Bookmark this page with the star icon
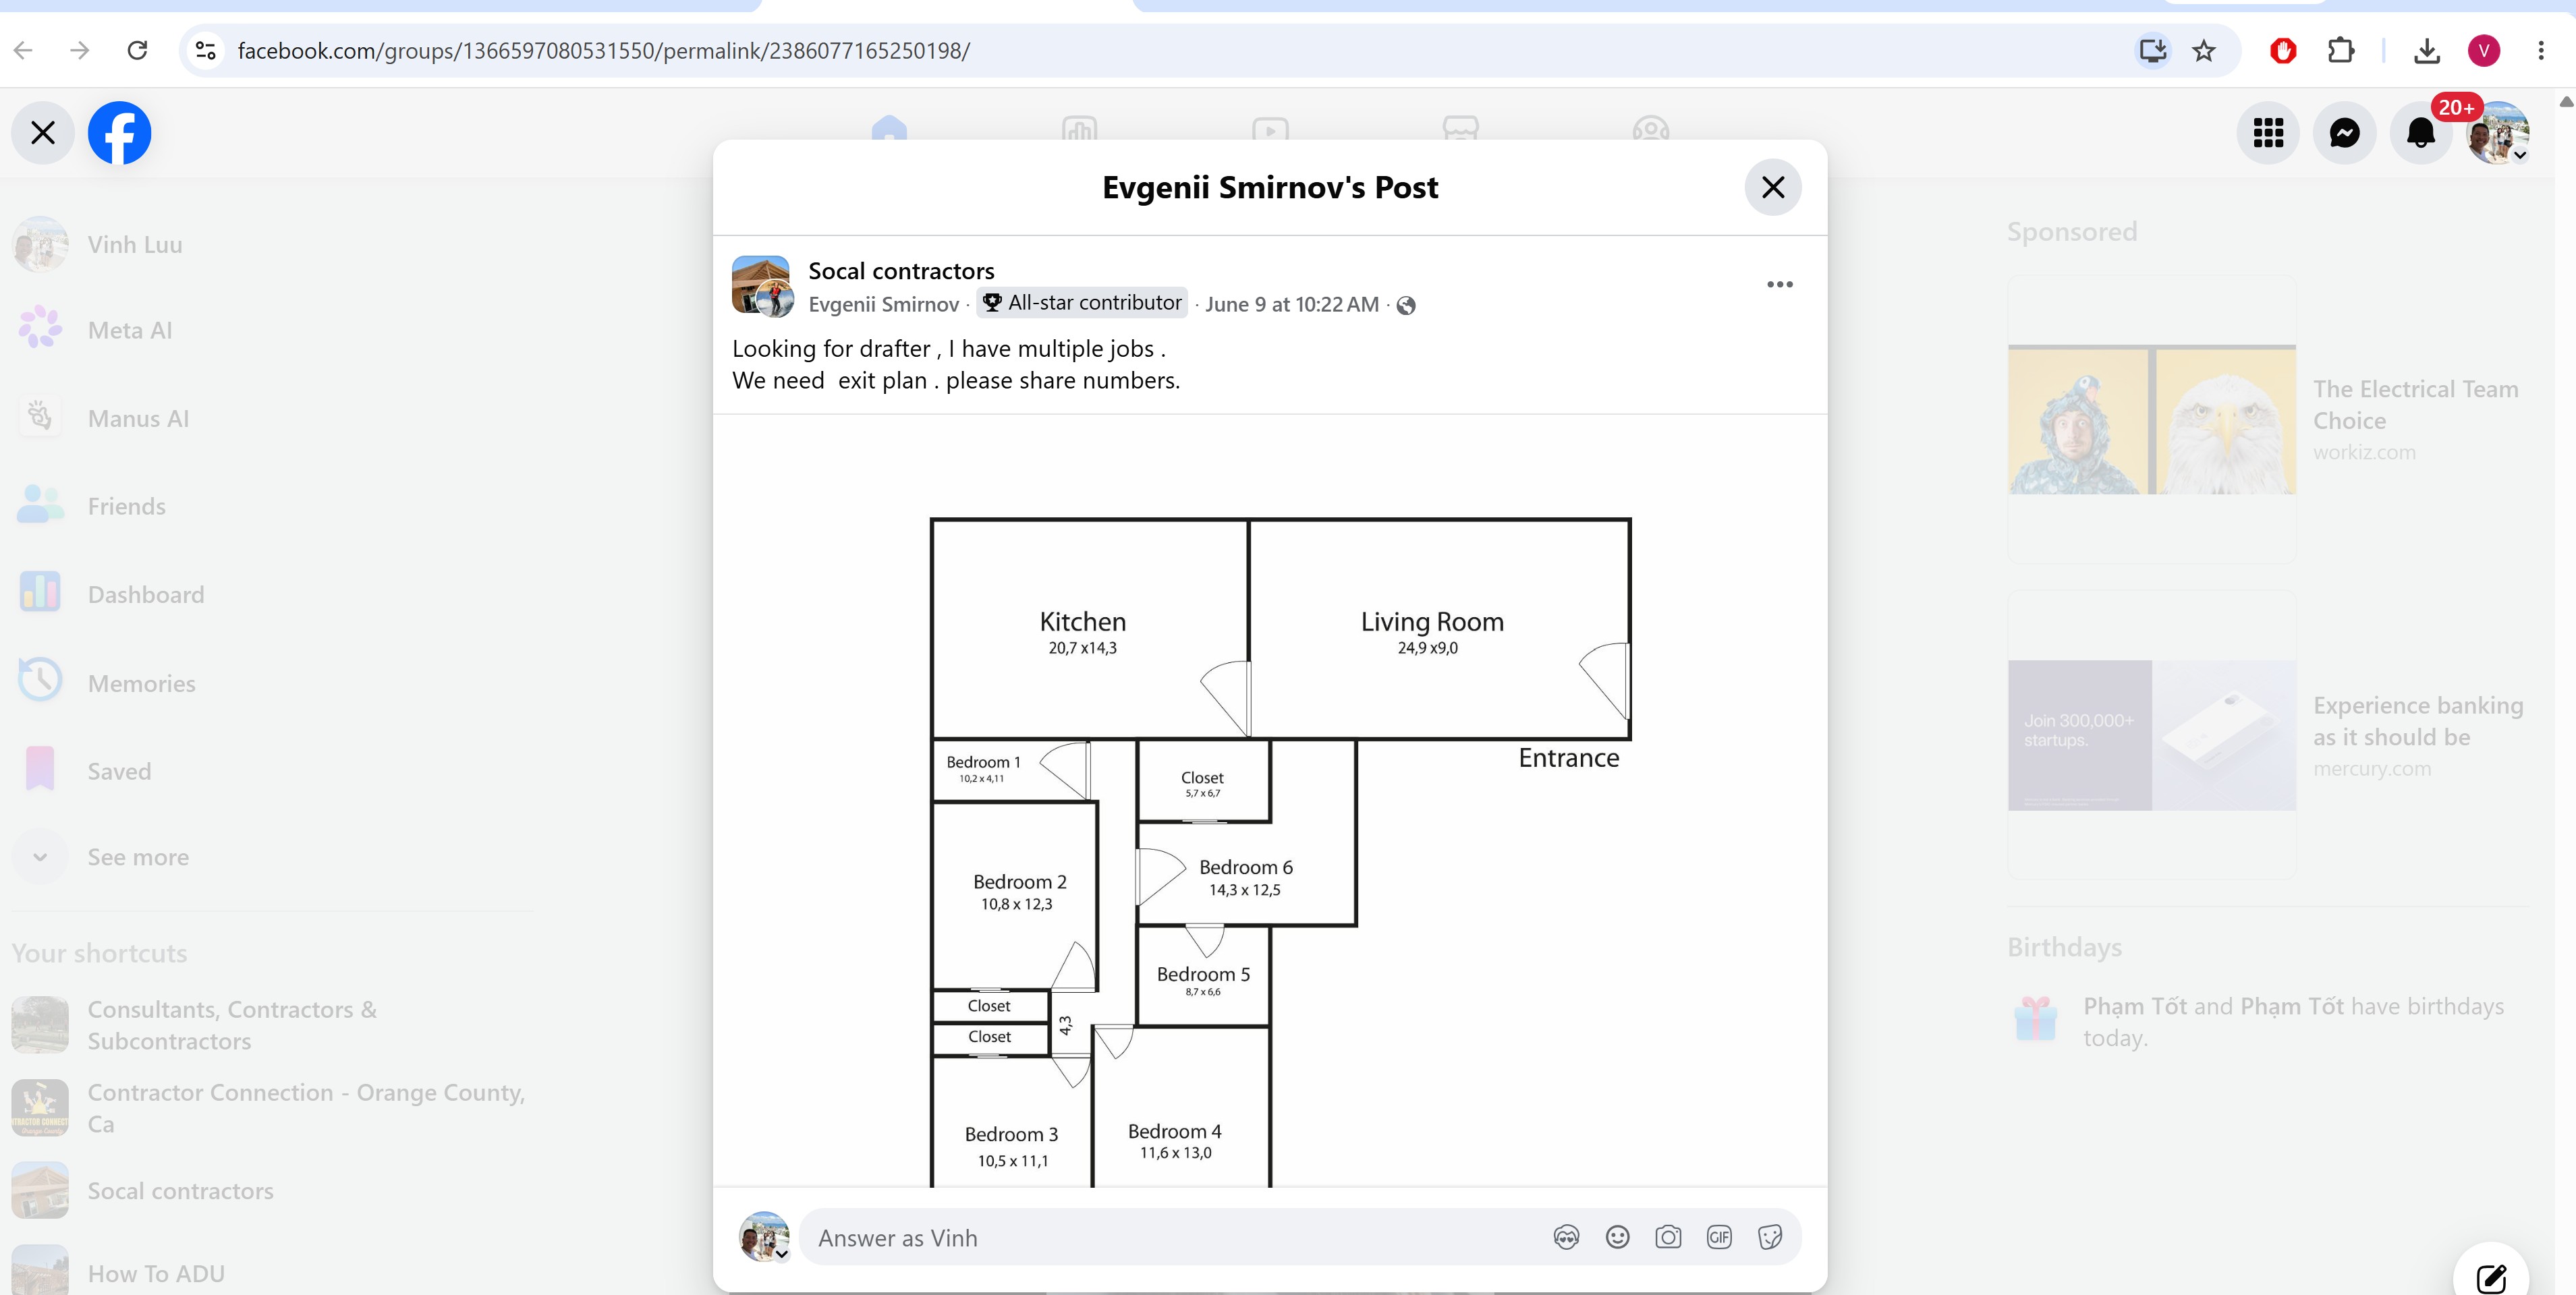This screenshot has width=2576, height=1295. [x=2204, y=50]
